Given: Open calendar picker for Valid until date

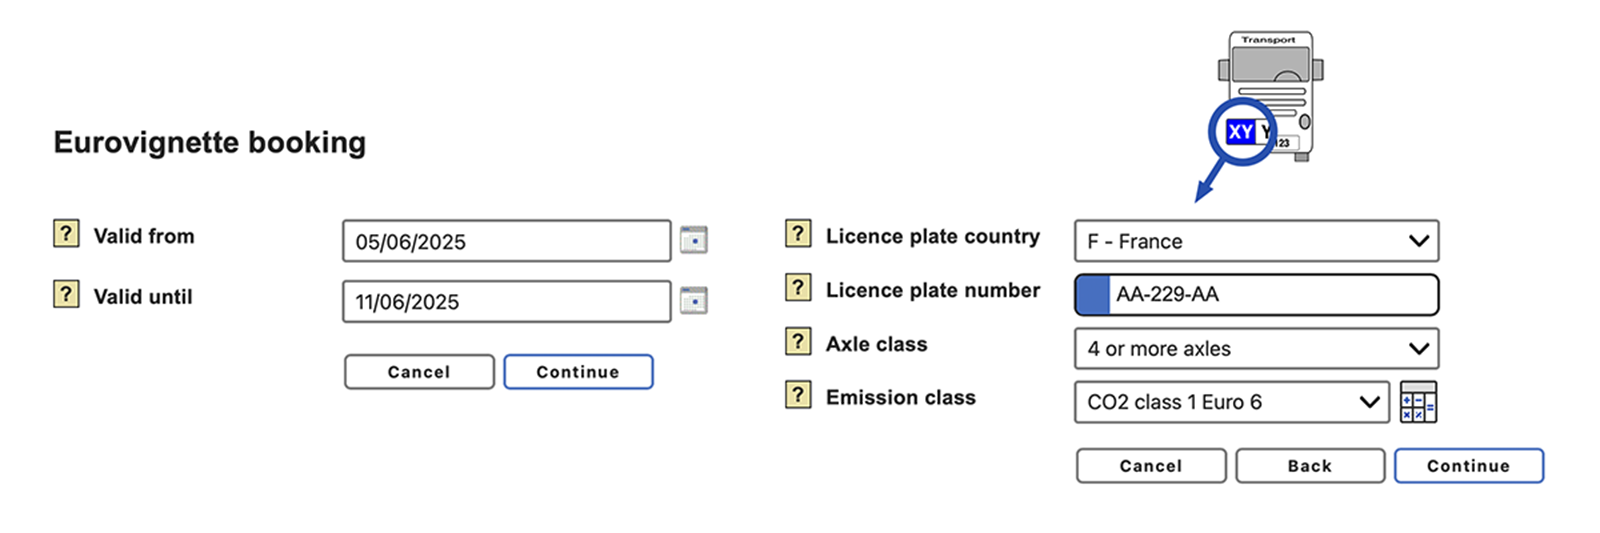Looking at the screenshot, I should [x=694, y=300].
